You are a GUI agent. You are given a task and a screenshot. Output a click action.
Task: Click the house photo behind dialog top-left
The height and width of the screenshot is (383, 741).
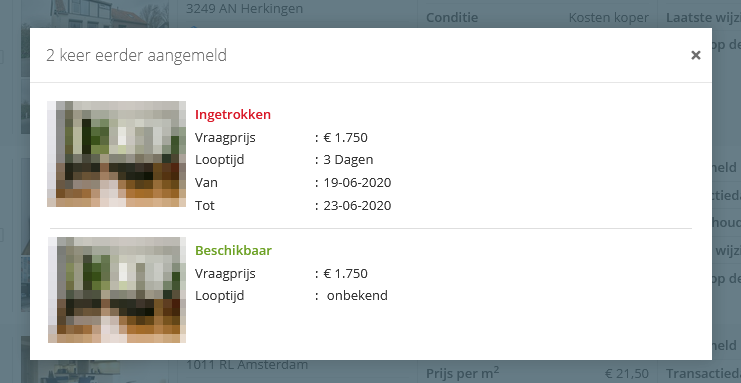(110, 14)
